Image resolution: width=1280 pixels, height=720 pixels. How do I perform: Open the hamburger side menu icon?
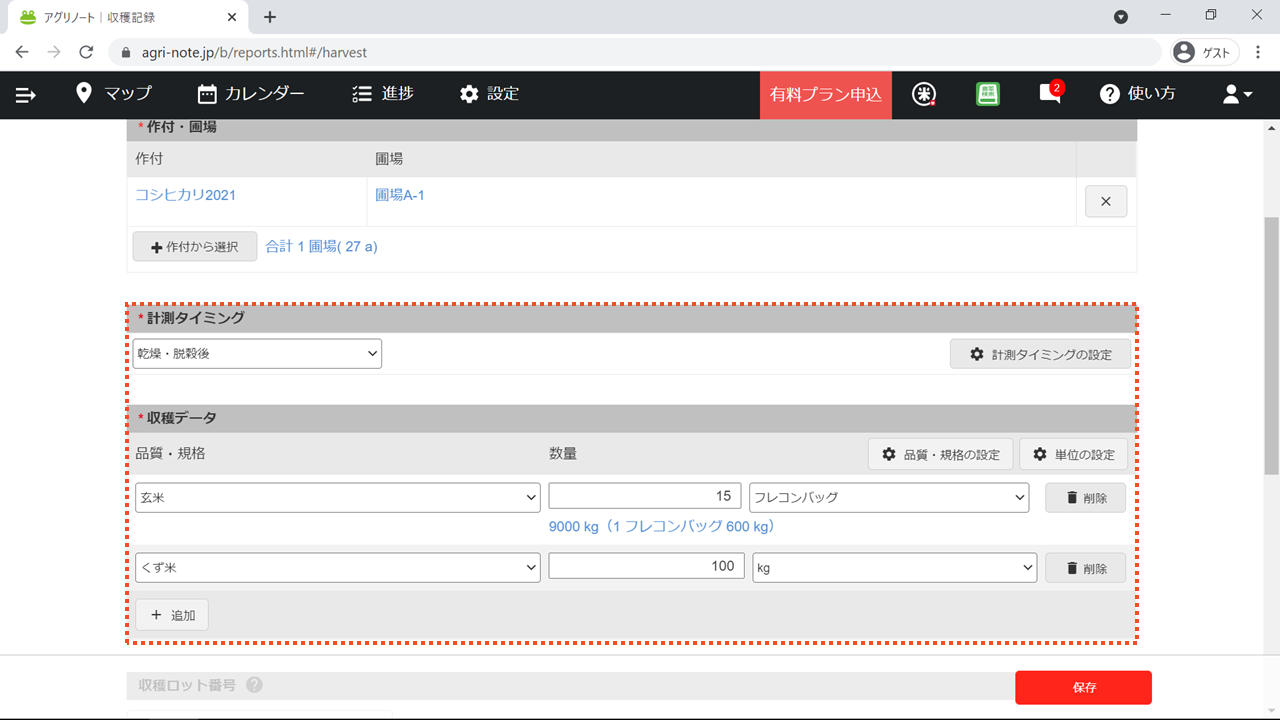(x=26, y=94)
